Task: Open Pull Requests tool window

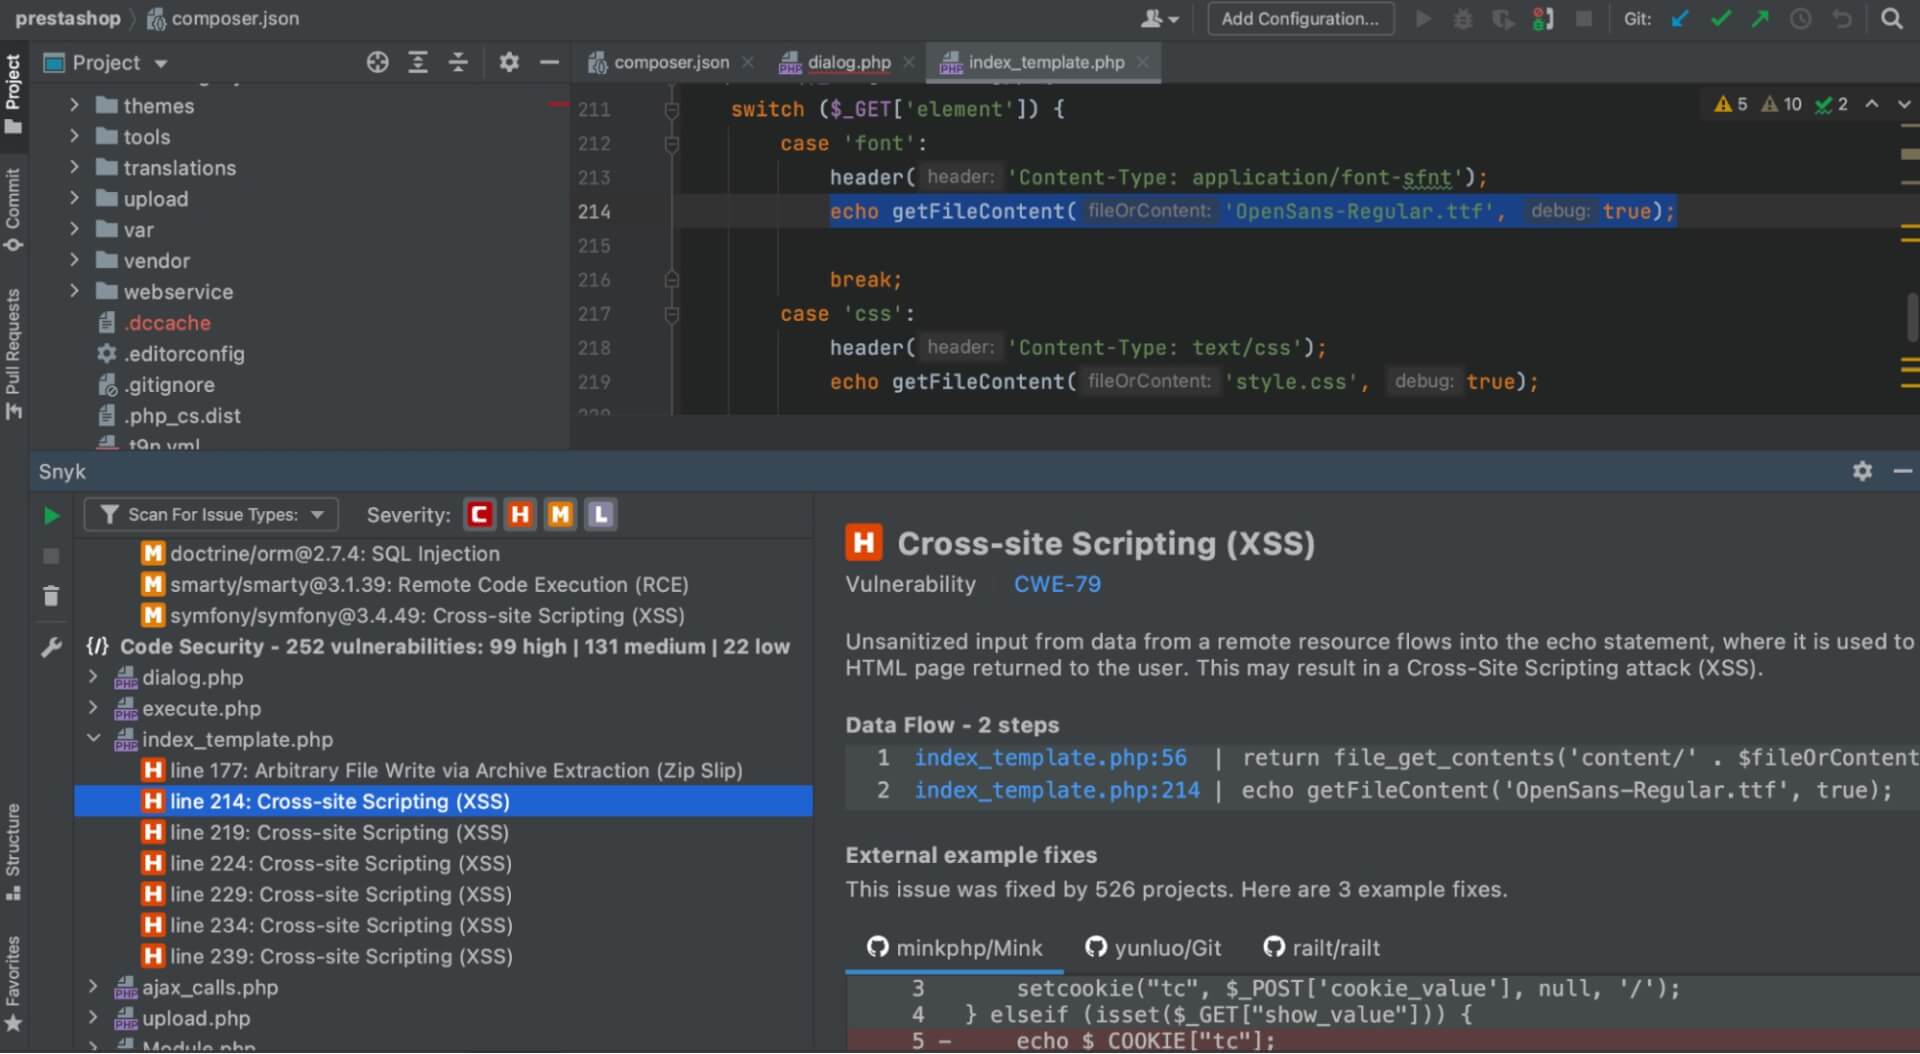Action: (13, 355)
